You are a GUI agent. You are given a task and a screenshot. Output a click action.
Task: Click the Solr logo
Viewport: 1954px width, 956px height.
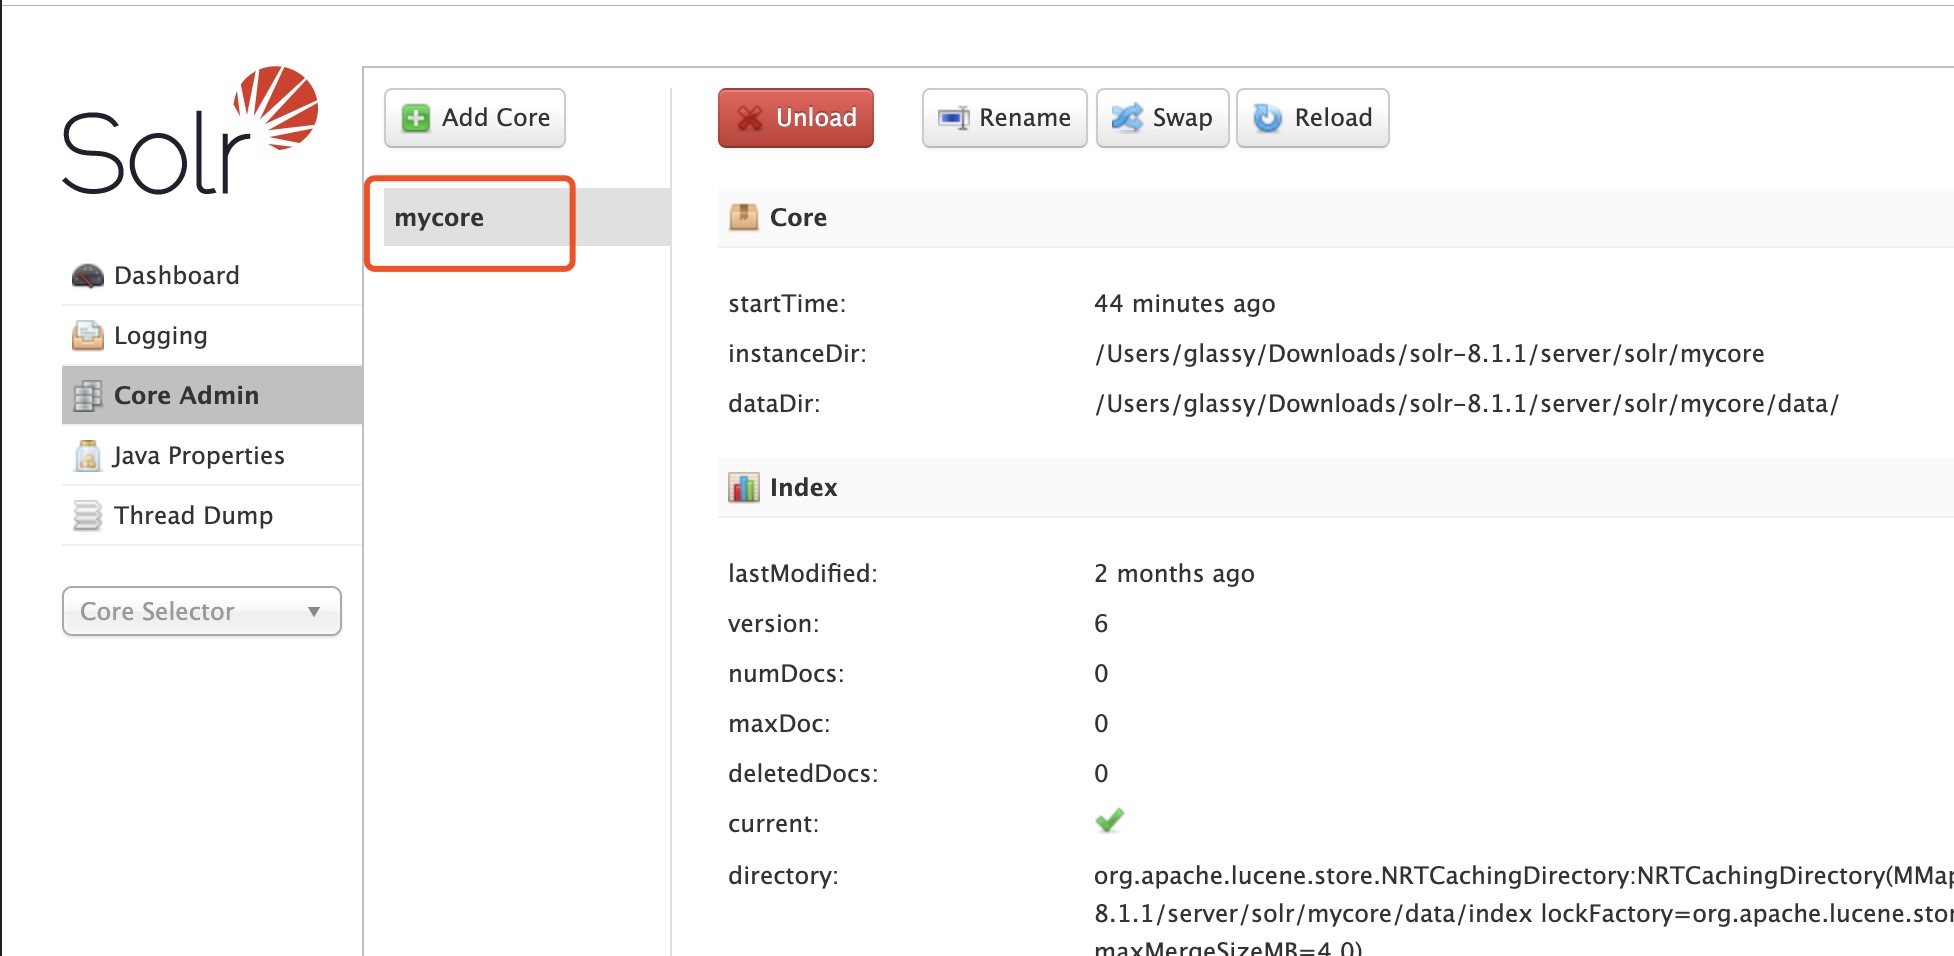[190, 130]
